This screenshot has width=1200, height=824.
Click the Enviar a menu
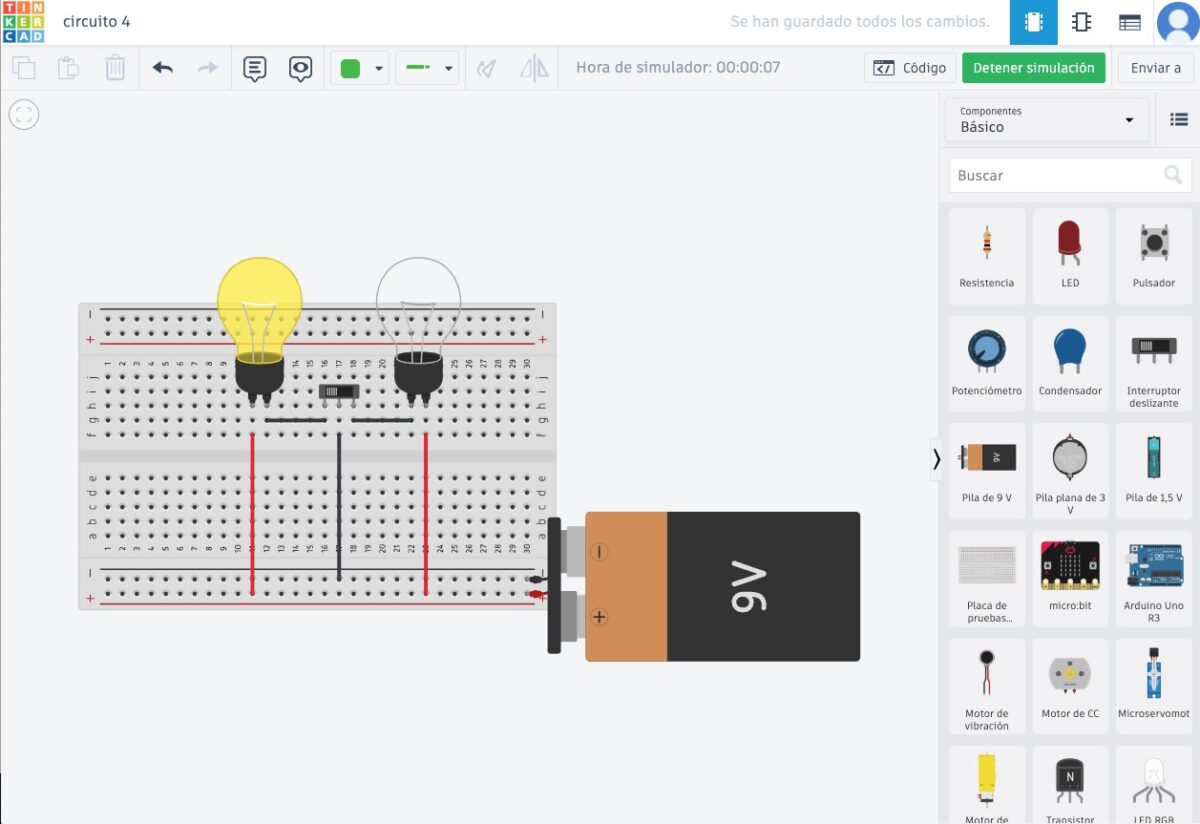[1155, 68]
